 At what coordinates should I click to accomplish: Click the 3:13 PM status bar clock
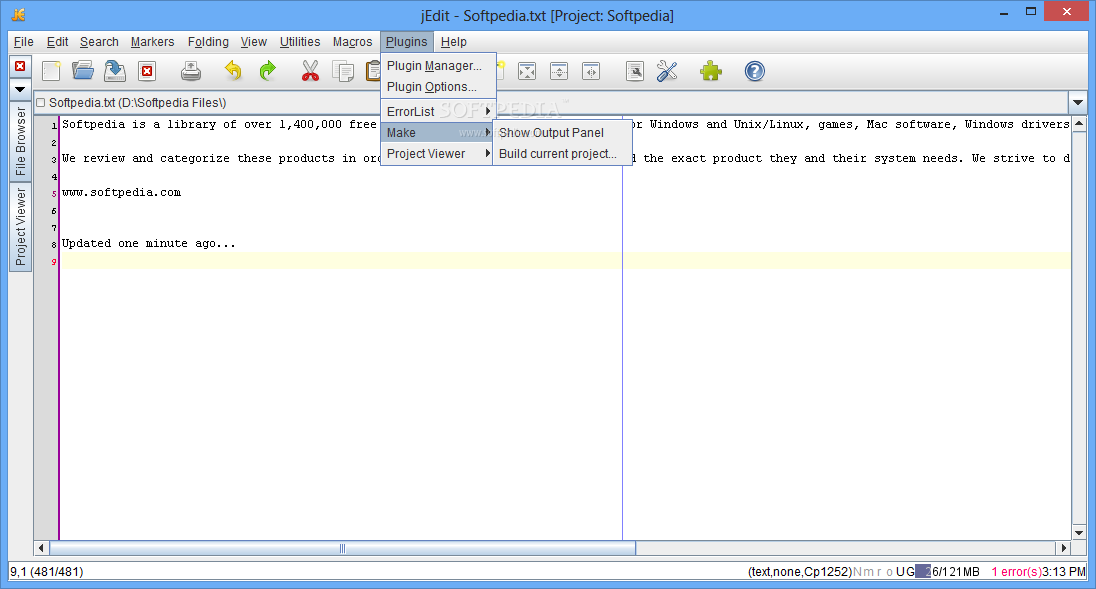click(x=1064, y=572)
